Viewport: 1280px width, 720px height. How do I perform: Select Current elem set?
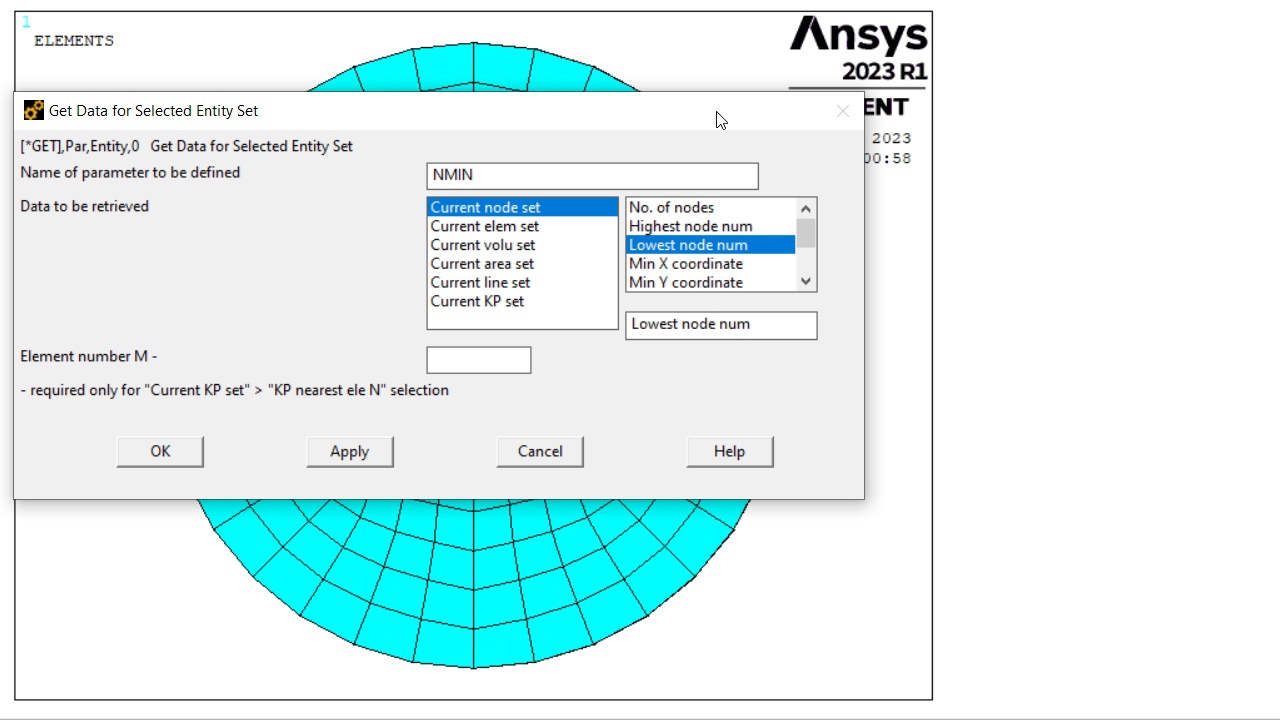523,226
